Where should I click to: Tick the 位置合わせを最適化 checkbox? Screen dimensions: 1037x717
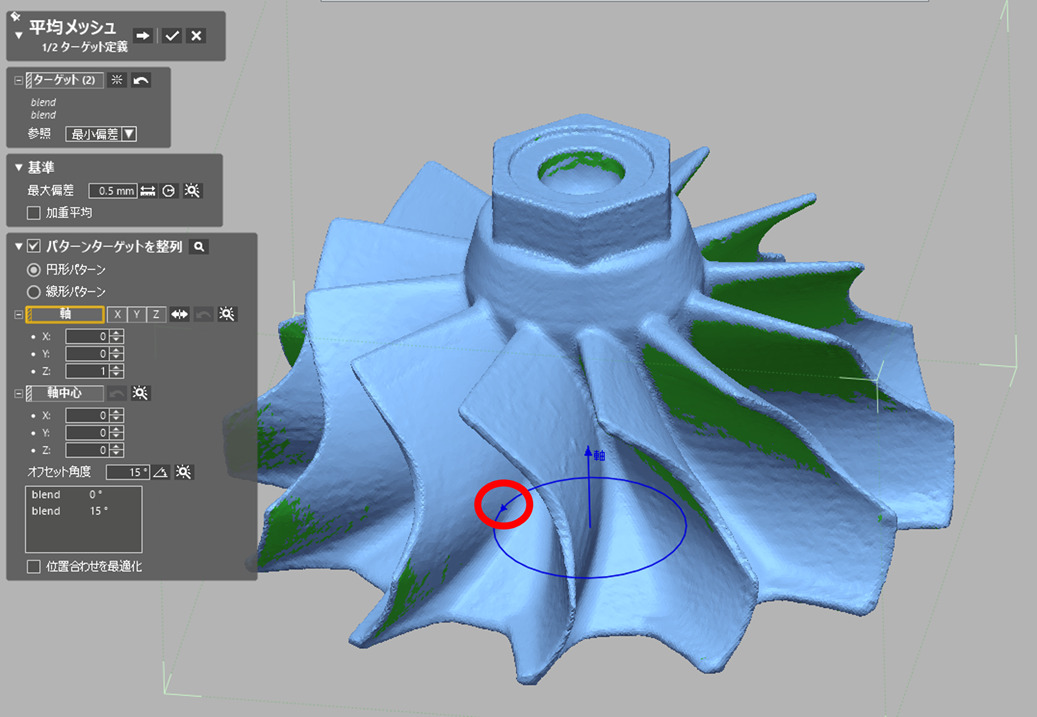(34, 567)
